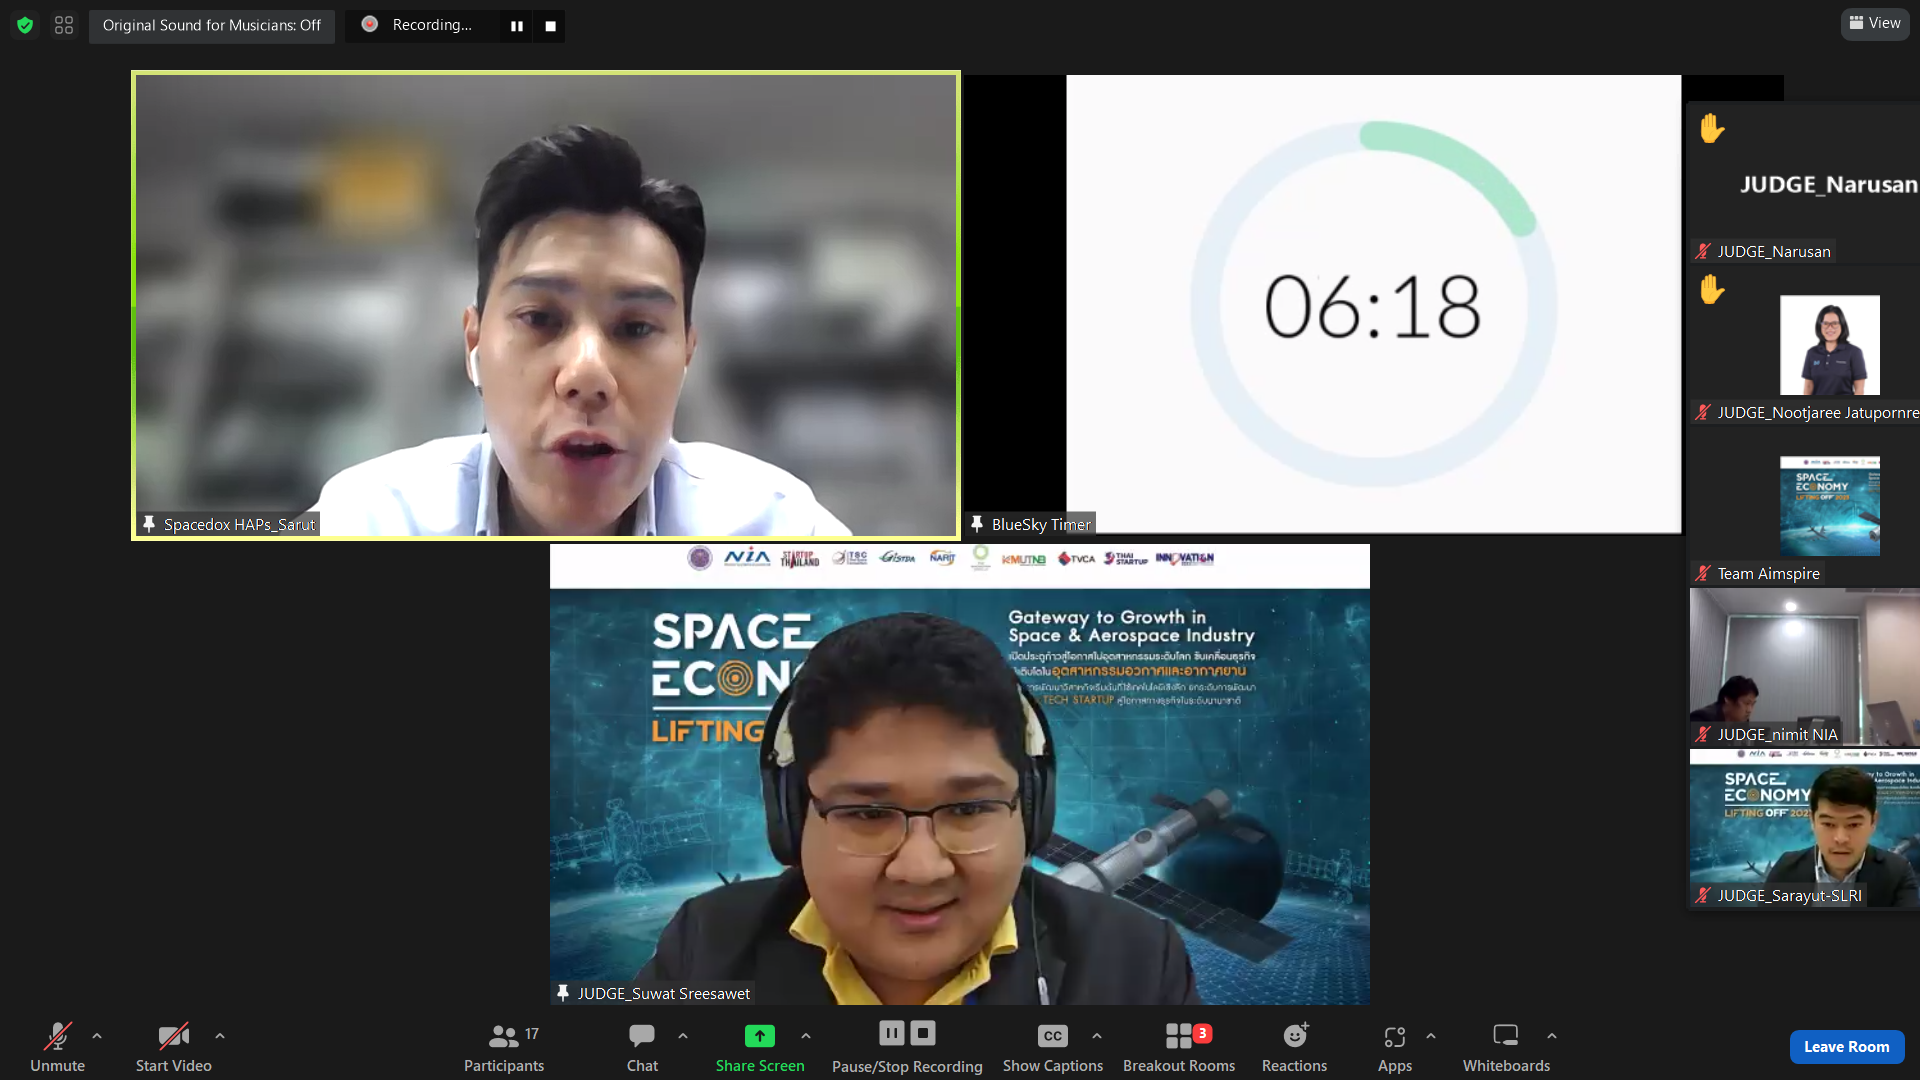Open Whiteboards
This screenshot has height=1080, width=1920.
tap(1506, 1046)
